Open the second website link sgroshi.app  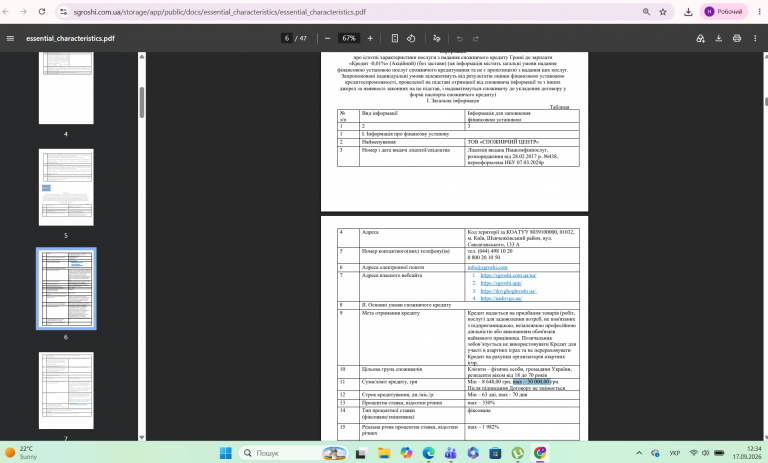[x=501, y=283]
